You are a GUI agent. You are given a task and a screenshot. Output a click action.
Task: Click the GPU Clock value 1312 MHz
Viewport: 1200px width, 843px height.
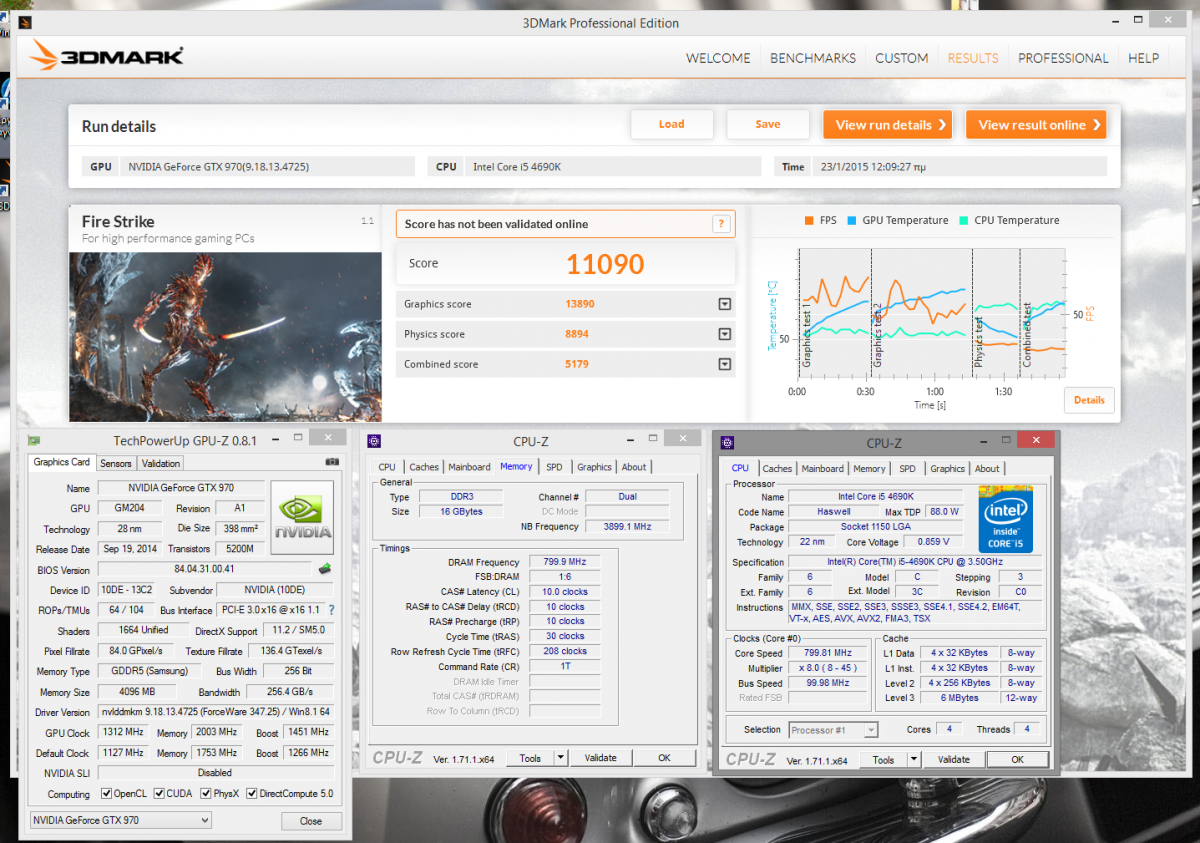(124, 733)
